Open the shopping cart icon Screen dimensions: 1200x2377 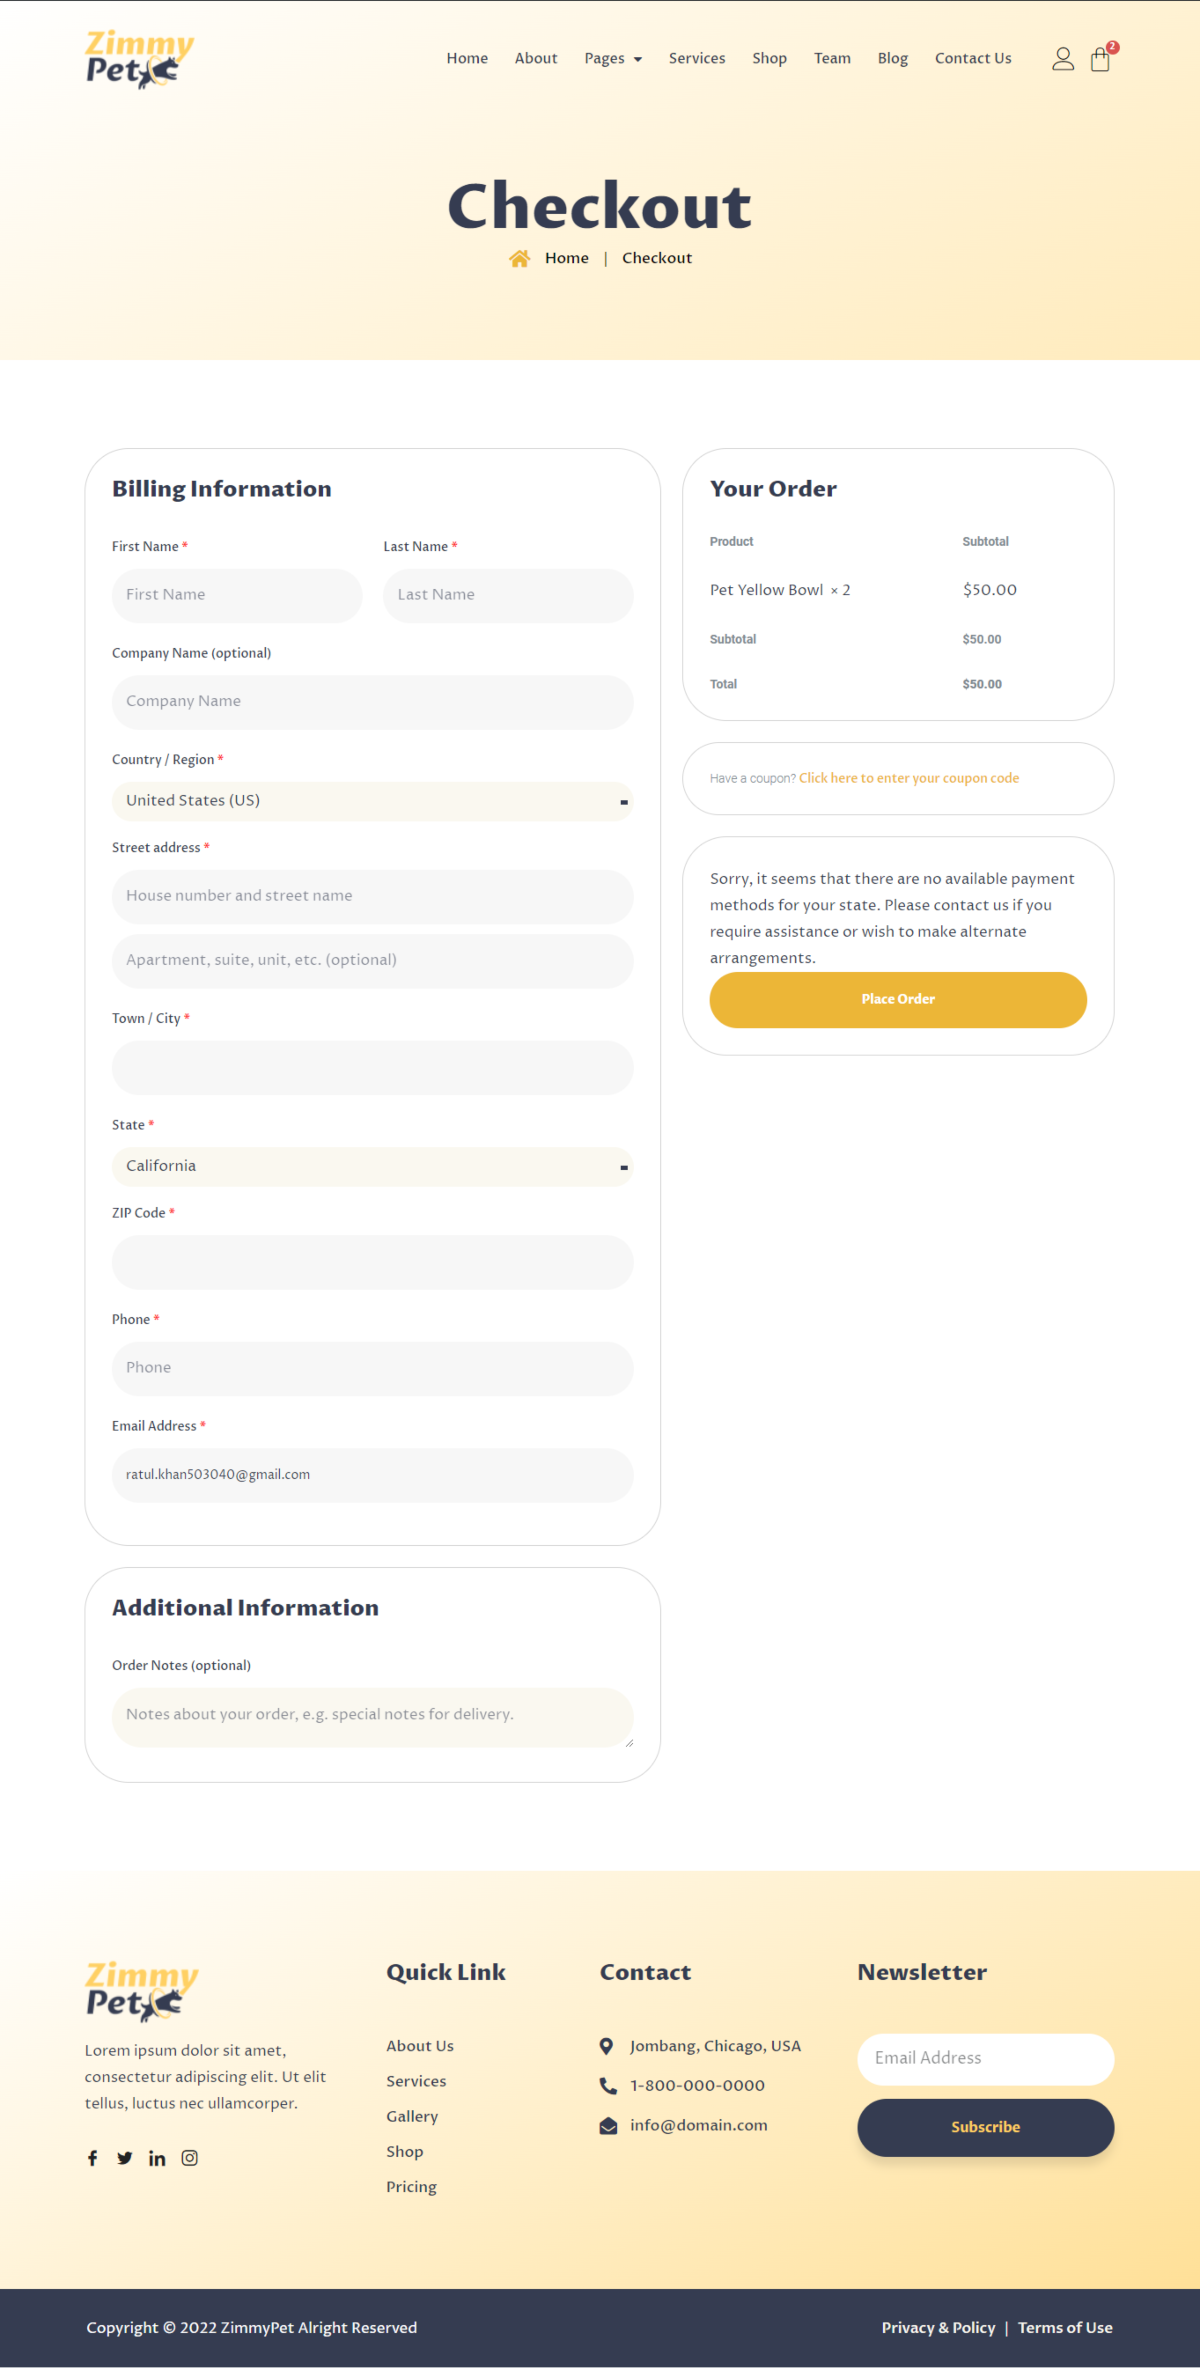(x=1101, y=59)
